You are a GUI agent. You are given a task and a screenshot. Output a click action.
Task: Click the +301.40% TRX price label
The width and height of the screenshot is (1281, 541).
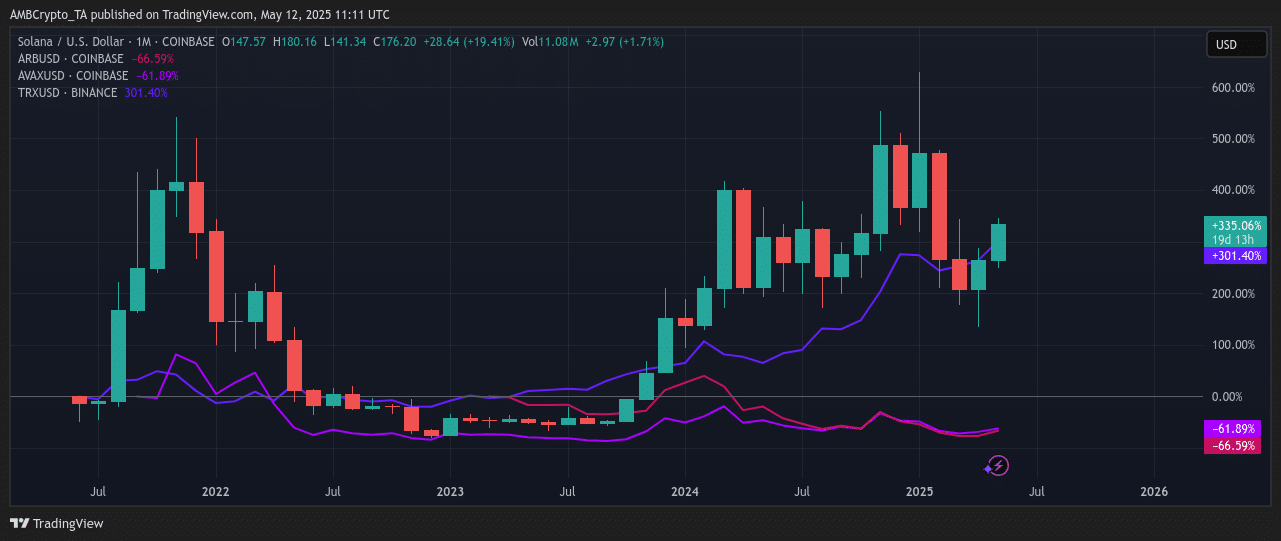1234,256
